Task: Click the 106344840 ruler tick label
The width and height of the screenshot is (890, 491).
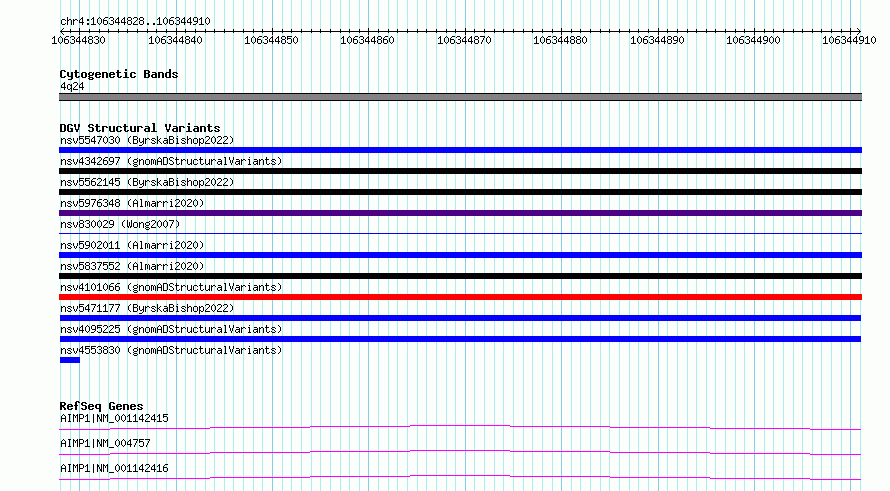Action: (x=175, y=40)
